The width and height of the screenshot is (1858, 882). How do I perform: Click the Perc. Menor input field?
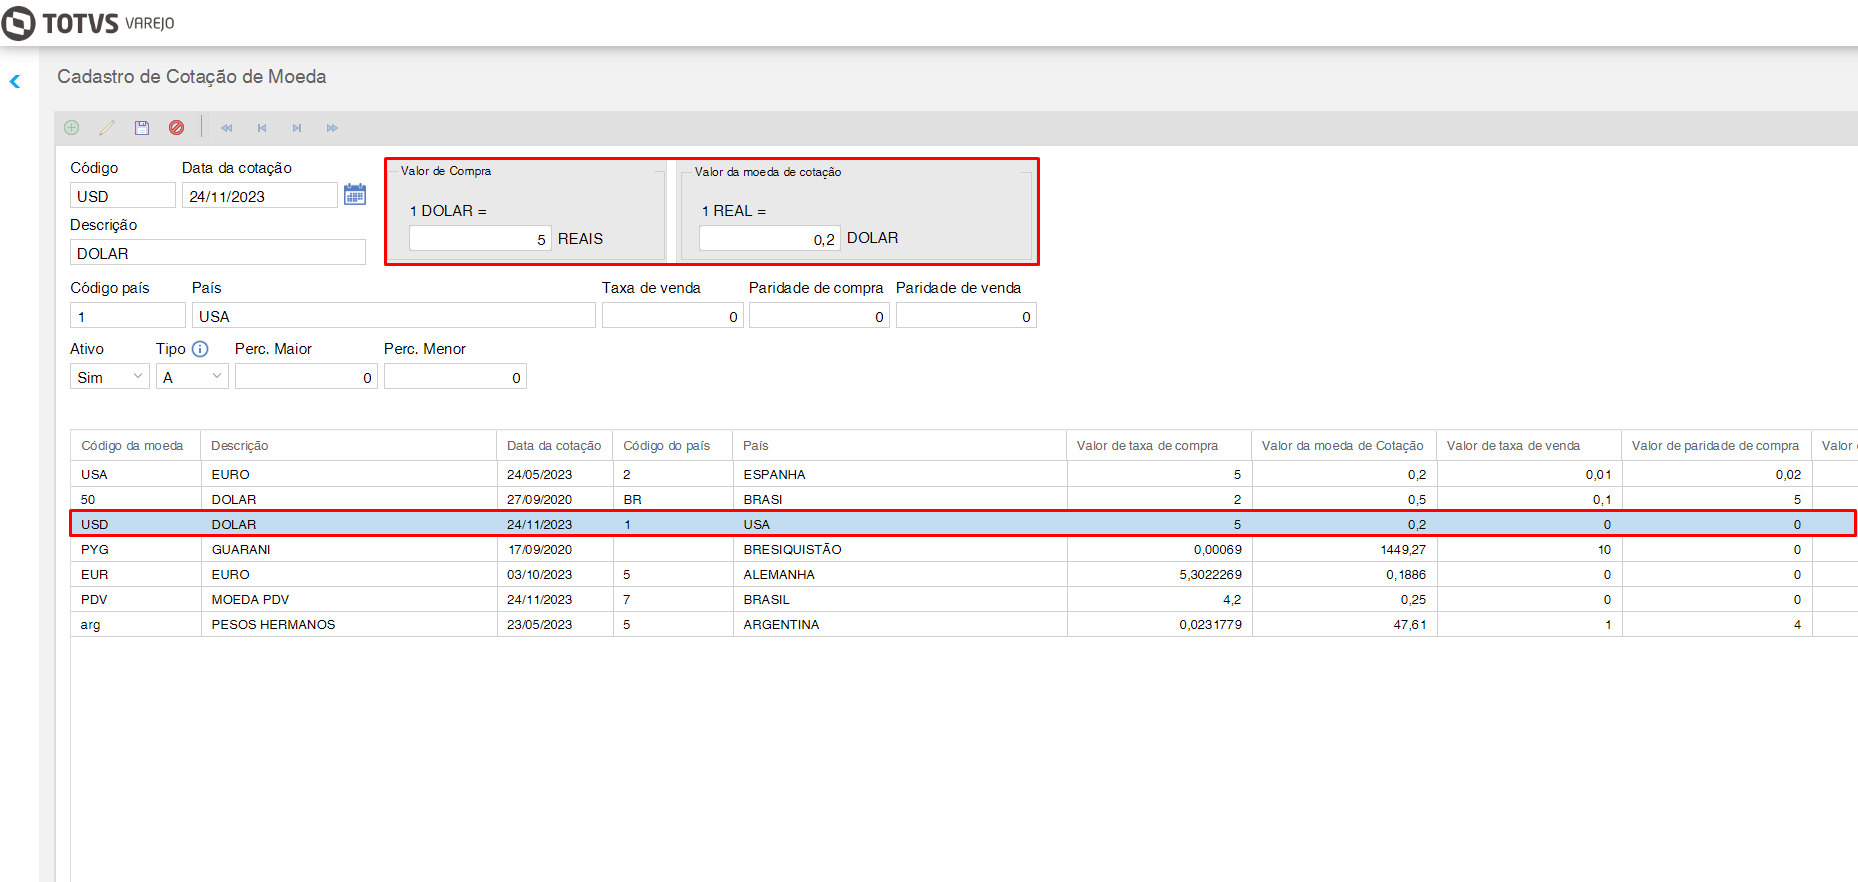[455, 377]
